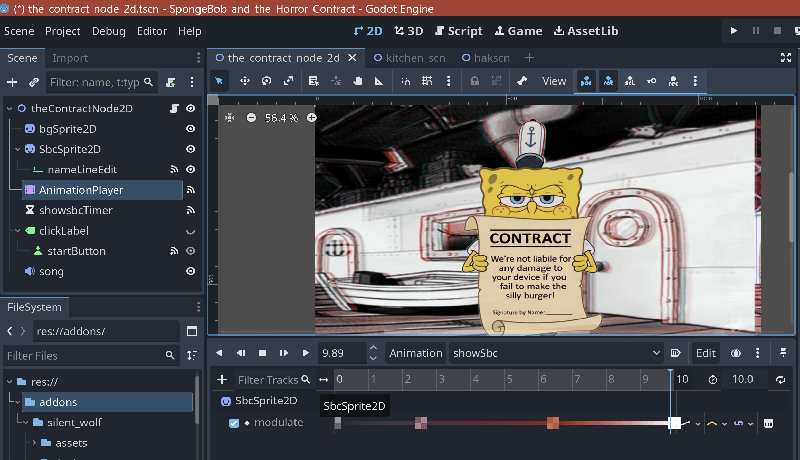800x460 pixels.
Task: Toggle visibility of bgSprite2D
Action: [x=190, y=129]
